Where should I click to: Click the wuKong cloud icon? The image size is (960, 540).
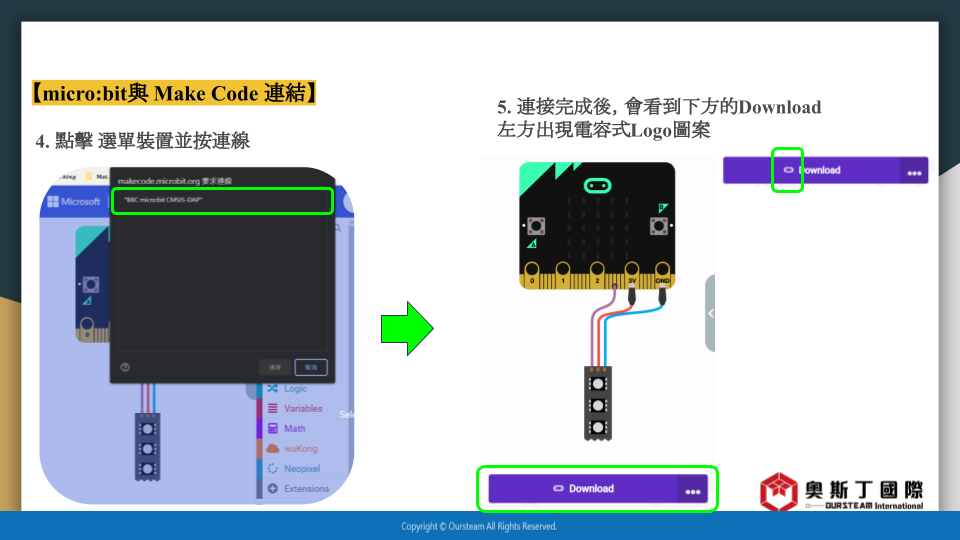pyautogui.click(x=272, y=449)
